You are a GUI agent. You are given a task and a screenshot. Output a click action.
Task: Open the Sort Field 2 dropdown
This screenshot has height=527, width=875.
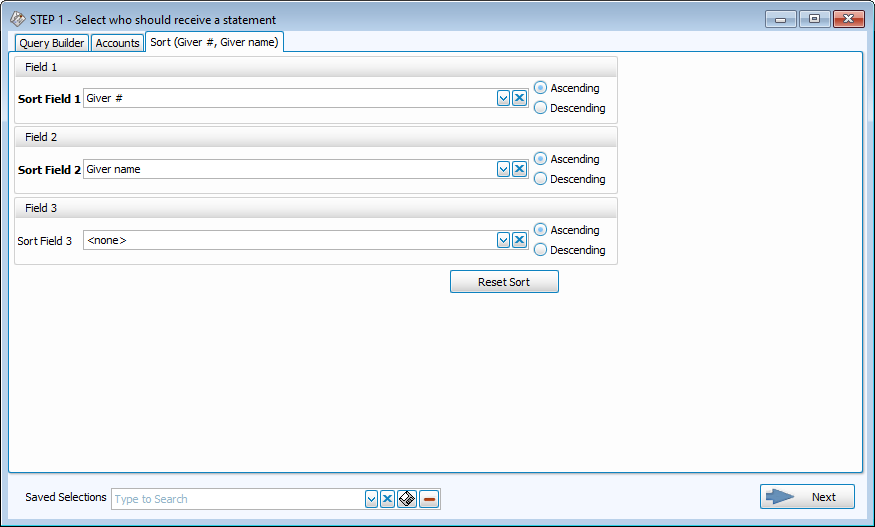pos(504,169)
